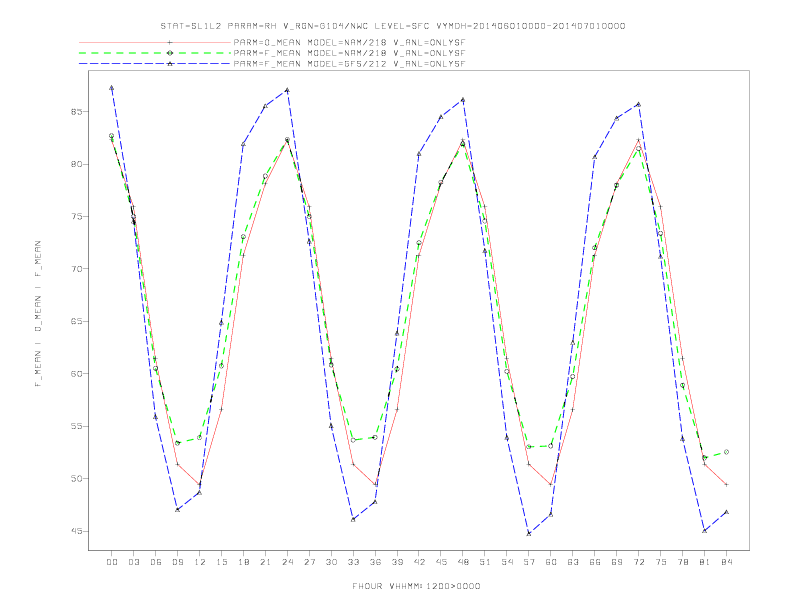
Task: Click x-axis tick label 09
Action: pyautogui.click(x=178, y=562)
